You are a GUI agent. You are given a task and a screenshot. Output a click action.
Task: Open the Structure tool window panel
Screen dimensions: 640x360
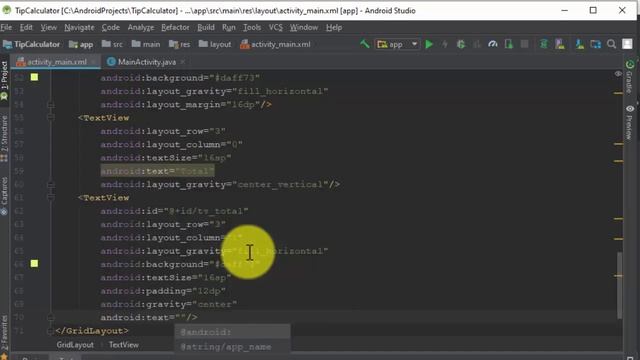point(4,139)
